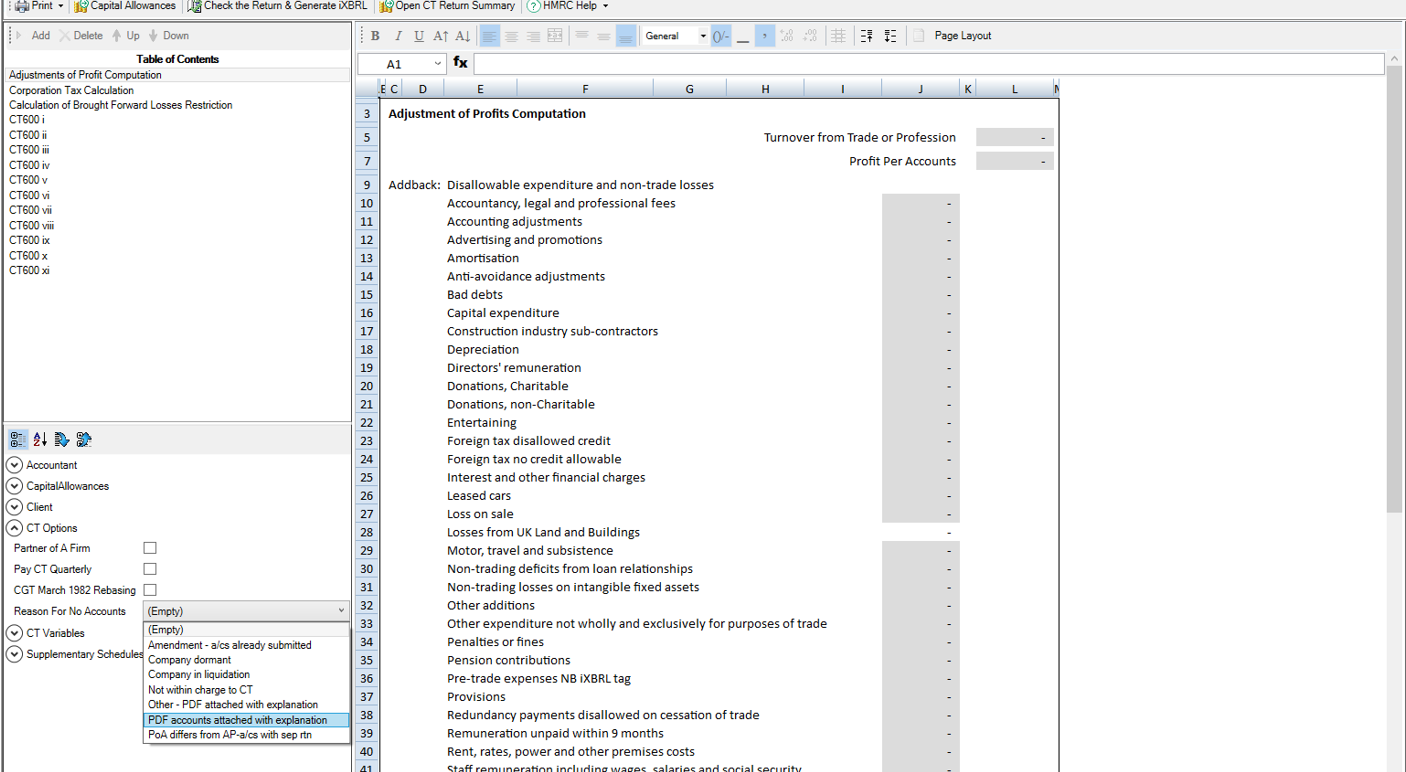Go to the CT600 v page
1406x772 pixels.
tap(28, 180)
